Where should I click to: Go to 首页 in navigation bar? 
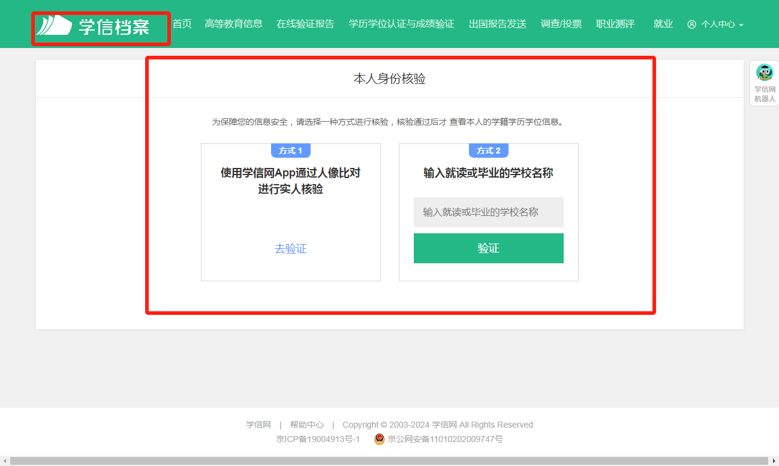coord(181,24)
